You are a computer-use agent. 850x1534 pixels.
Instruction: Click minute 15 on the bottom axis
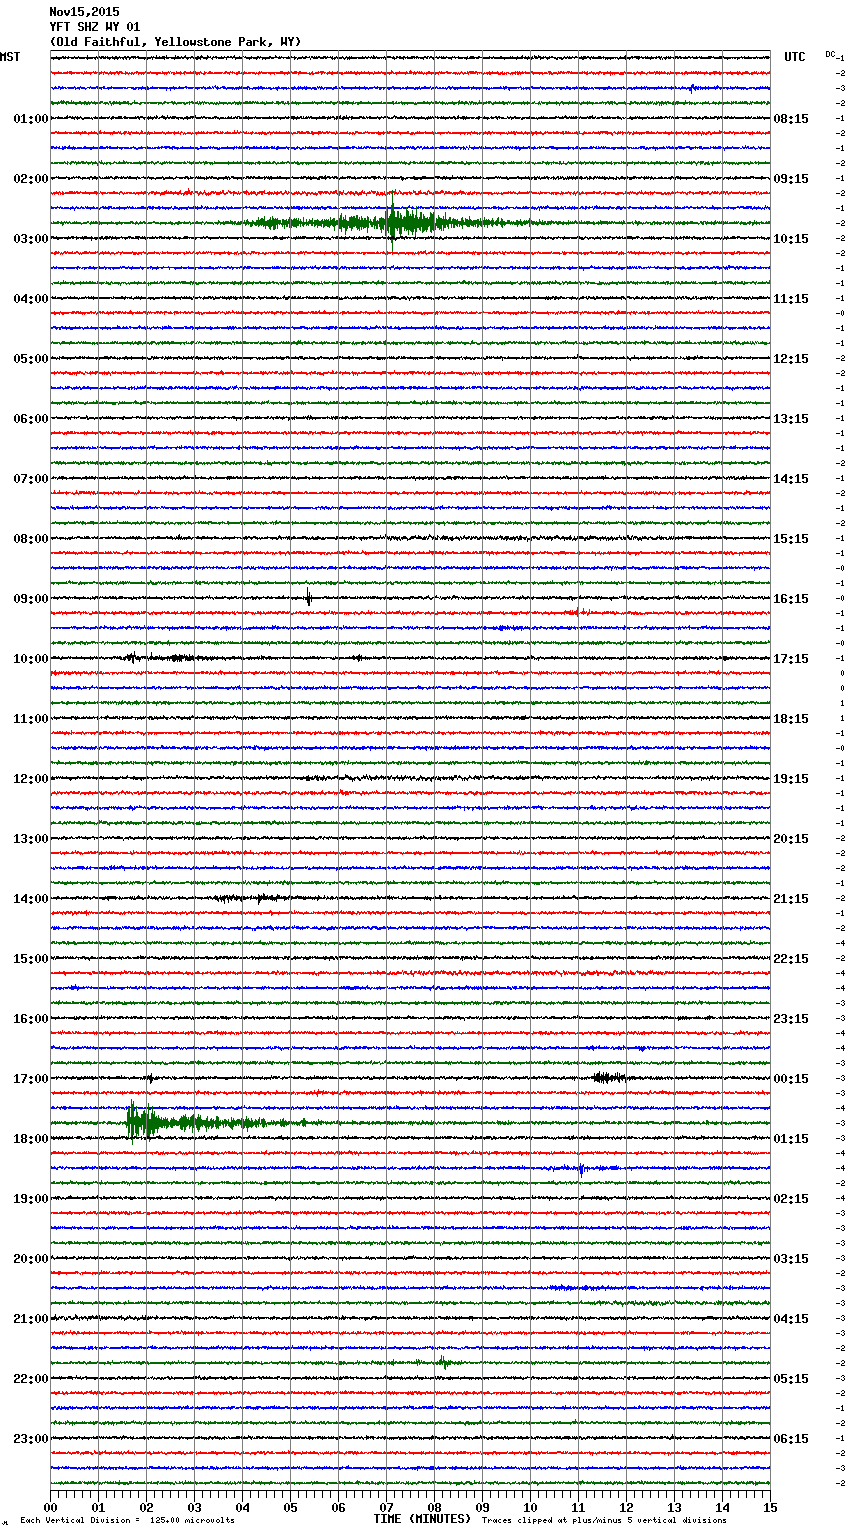770,1507
